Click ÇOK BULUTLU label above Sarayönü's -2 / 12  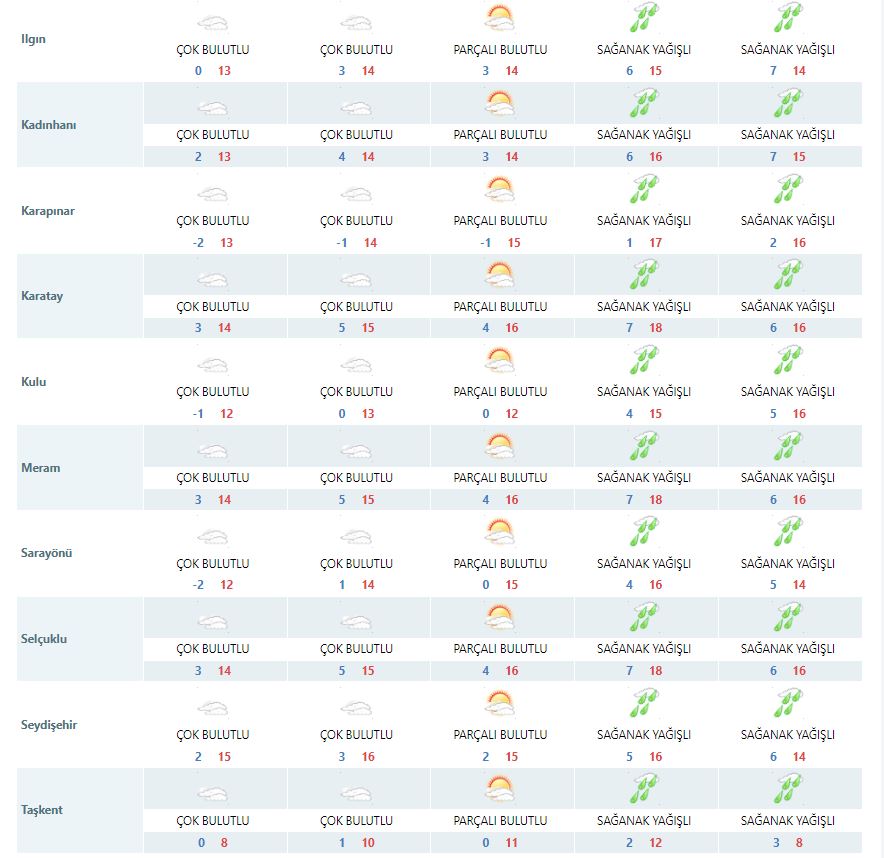(x=212, y=563)
